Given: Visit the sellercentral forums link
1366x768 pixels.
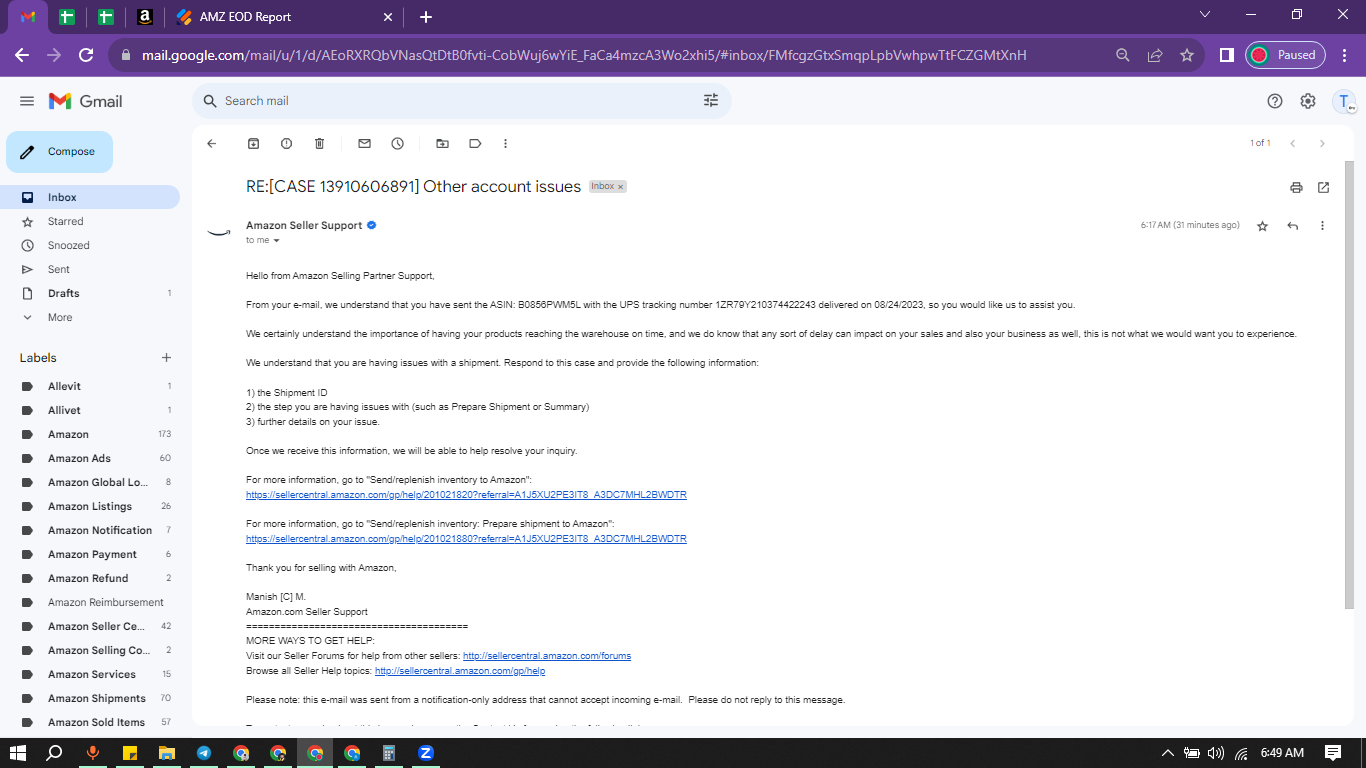Looking at the screenshot, I should 547,656.
